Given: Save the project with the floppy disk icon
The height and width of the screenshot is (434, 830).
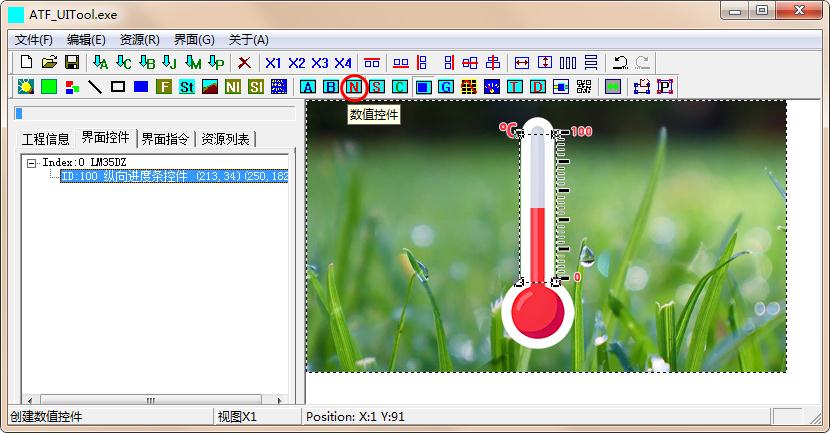Looking at the screenshot, I should coord(72,62).
